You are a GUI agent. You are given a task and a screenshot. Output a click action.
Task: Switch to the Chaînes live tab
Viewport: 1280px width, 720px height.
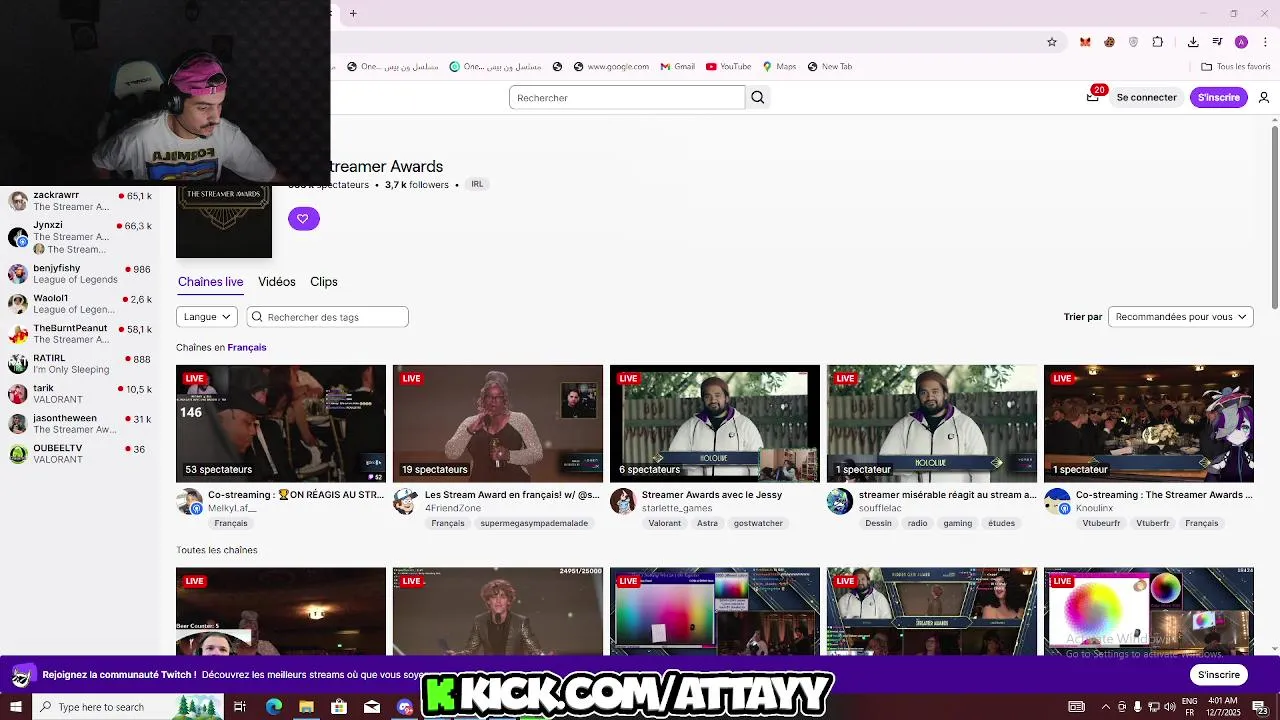click(x=211, y=282)
